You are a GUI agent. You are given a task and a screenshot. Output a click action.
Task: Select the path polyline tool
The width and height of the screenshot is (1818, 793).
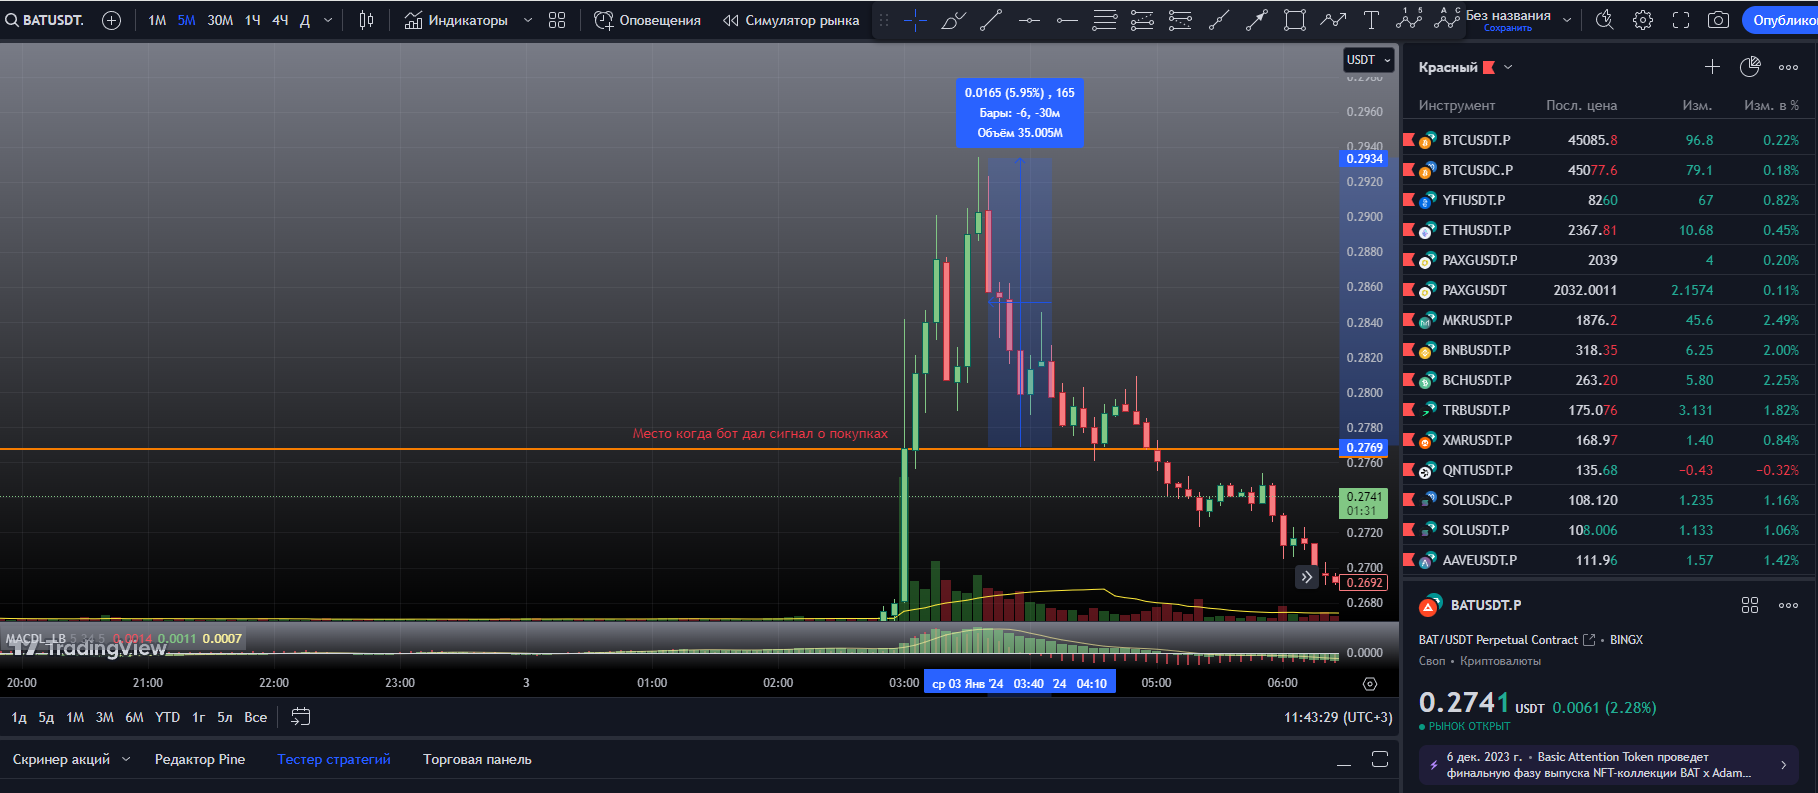pyautogui.click(x=1333, y=20)
